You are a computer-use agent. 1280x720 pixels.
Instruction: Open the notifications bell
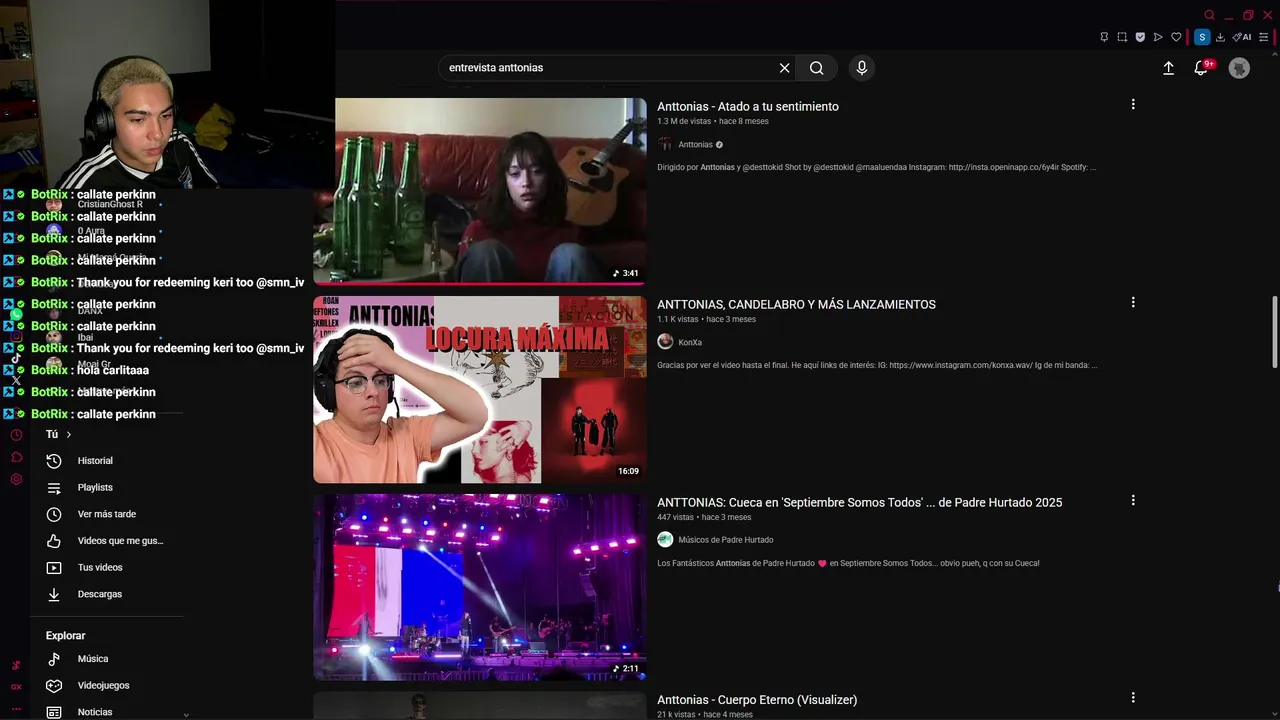click(x=1201, y=68)
